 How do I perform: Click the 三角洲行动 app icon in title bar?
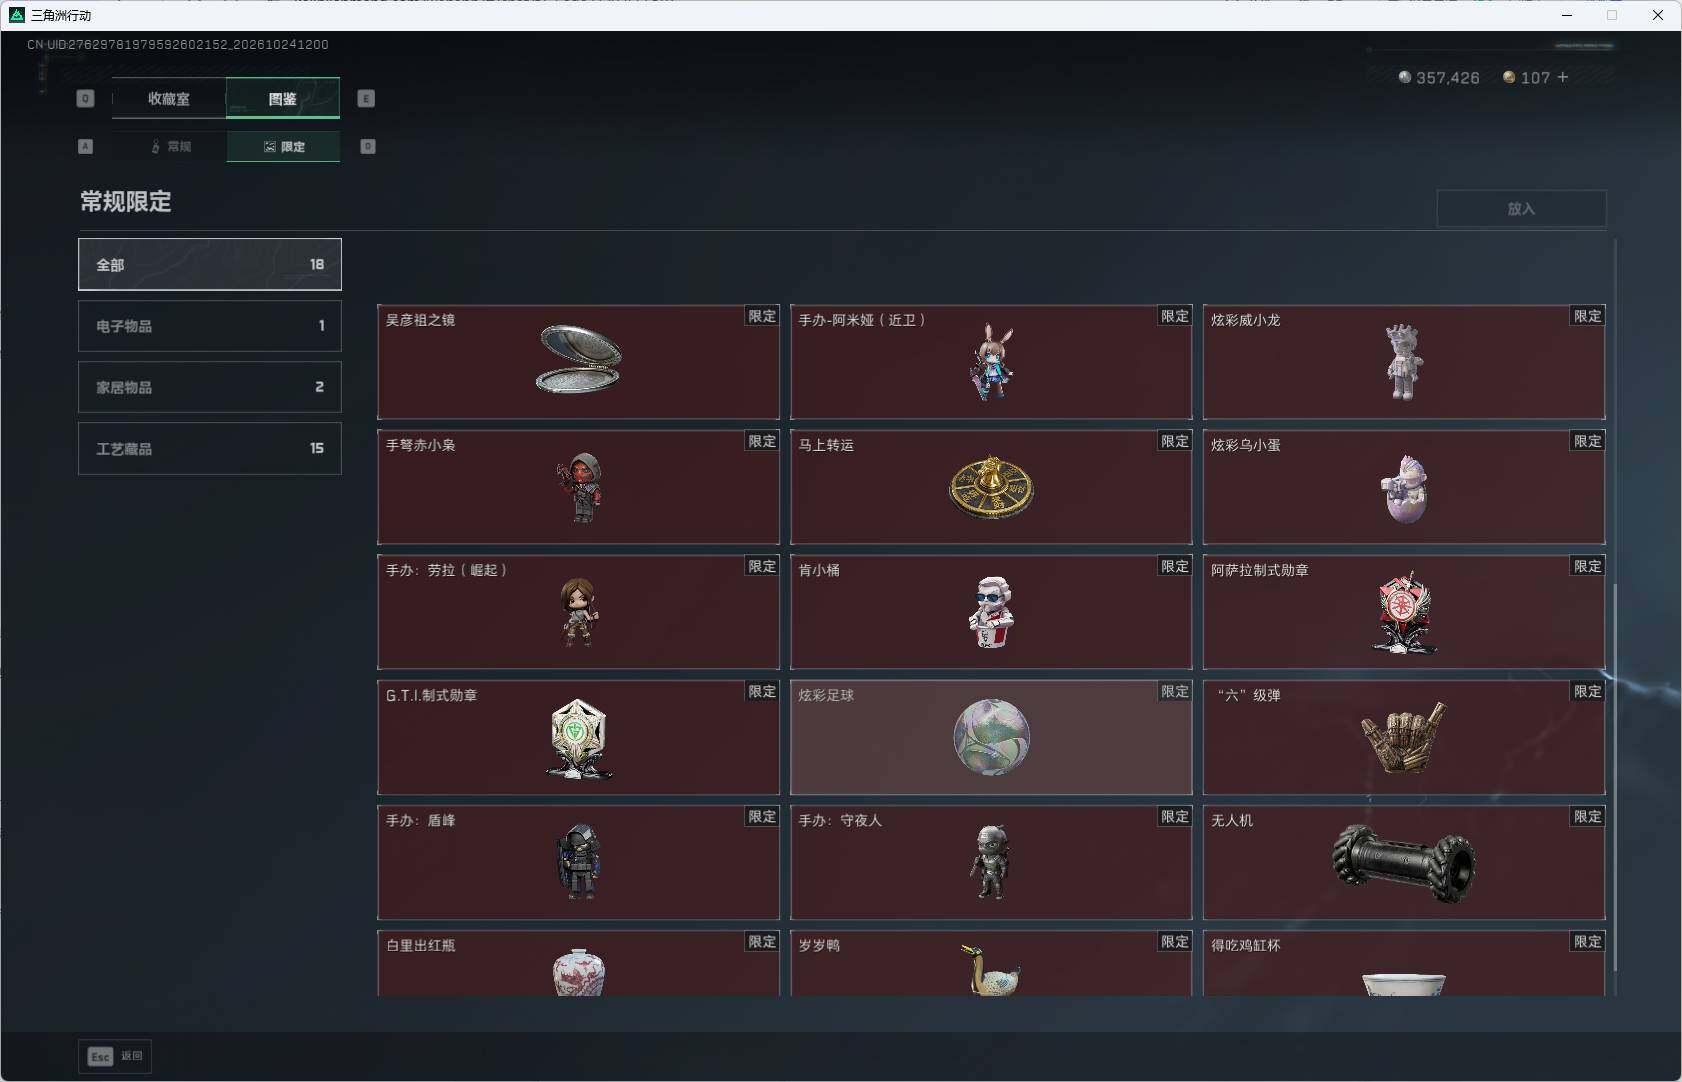click(16, 15)
